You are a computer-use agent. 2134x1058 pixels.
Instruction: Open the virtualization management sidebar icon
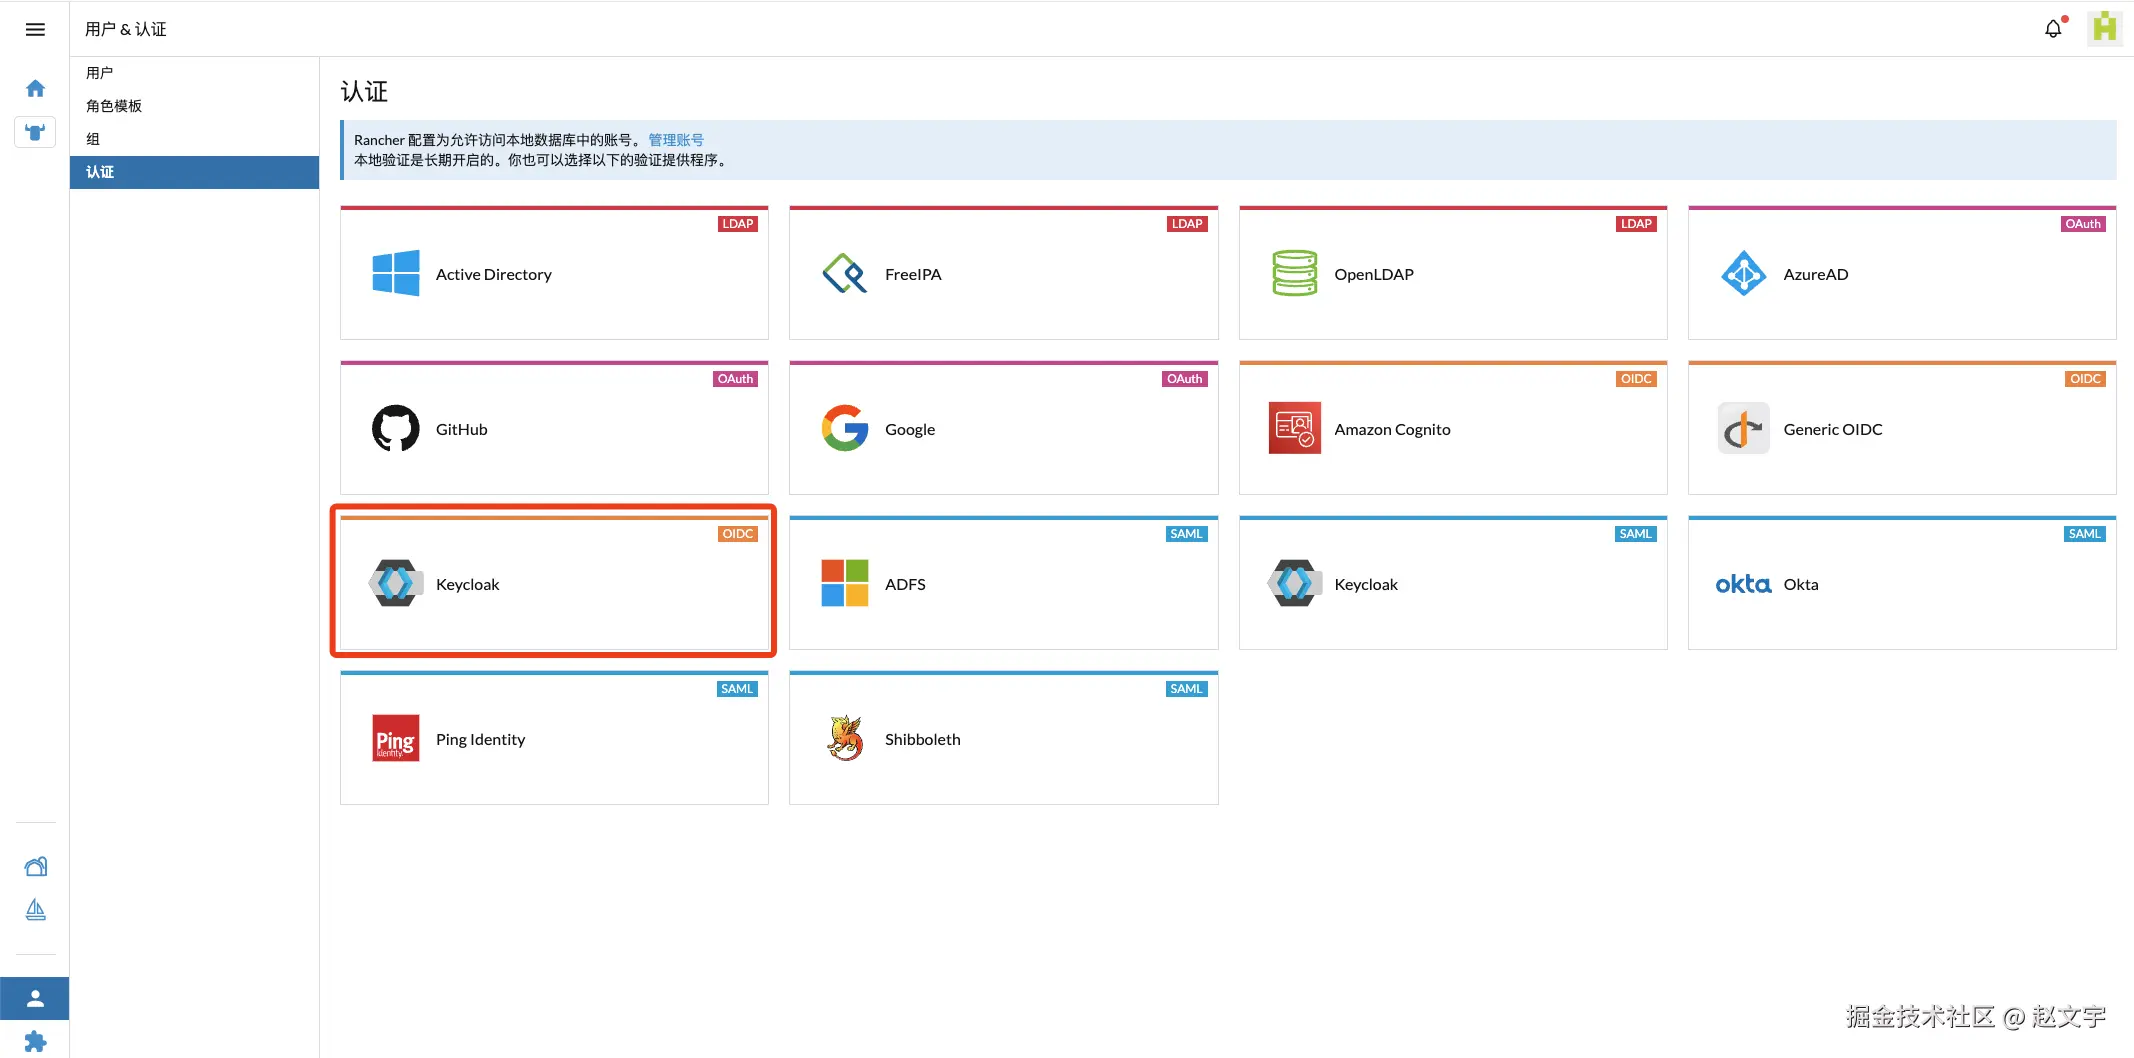(35, 866)
